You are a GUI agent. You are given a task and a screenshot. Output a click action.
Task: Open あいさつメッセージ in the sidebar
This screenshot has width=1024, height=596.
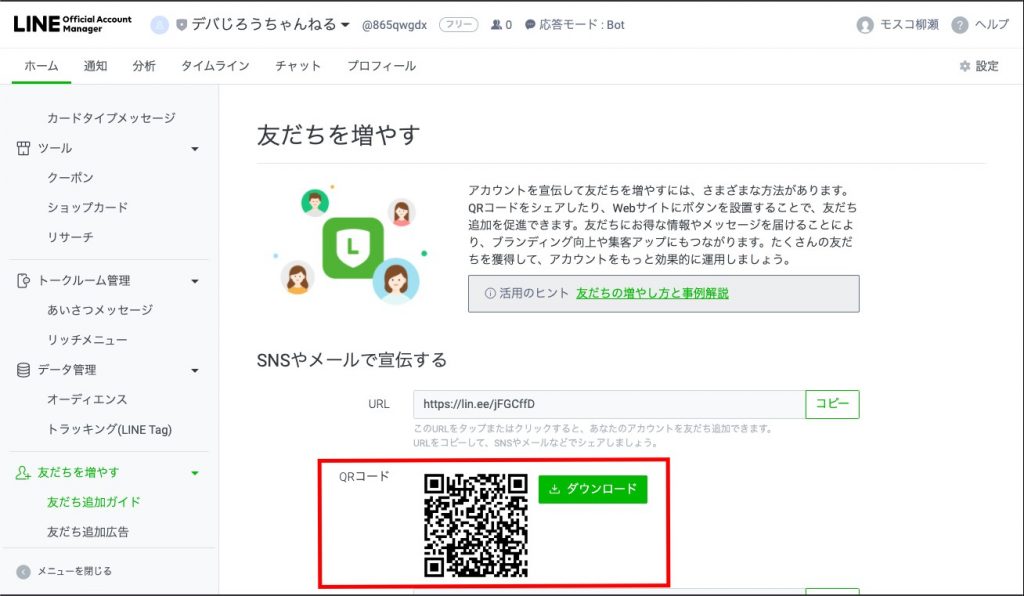(100, 310)
